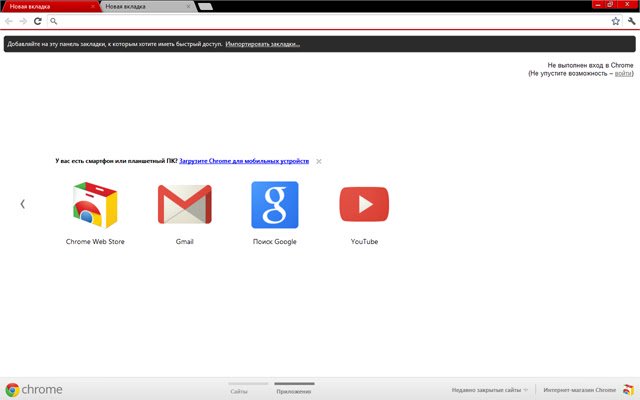The width and height of the screenshot is (640, 400).
Task: Click the forward navigation arrow
Action: point(23,21)
